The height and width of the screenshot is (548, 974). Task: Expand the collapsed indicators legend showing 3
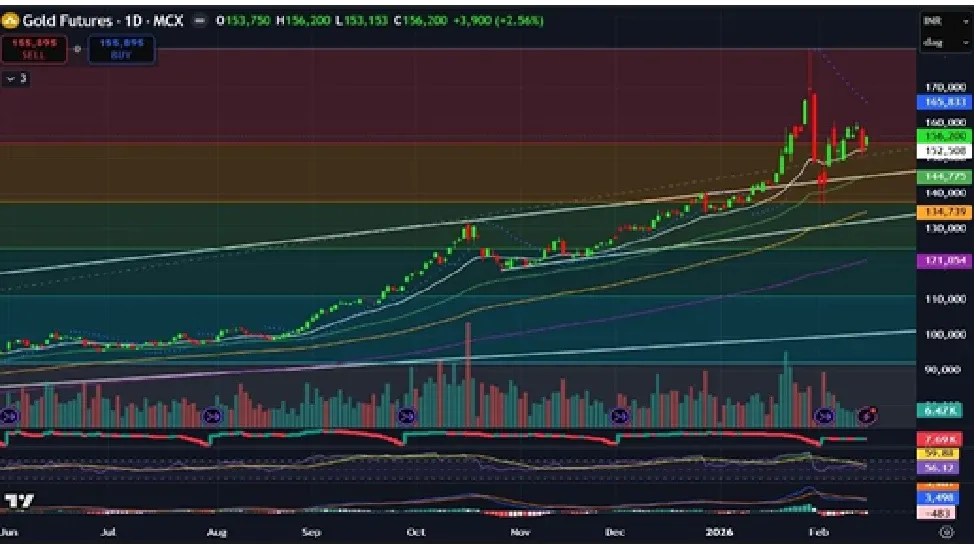(16, 78)
